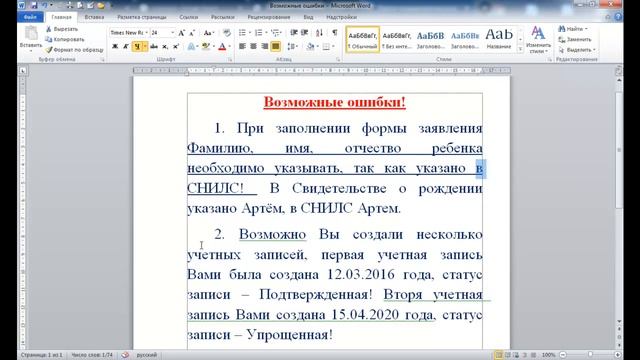Open the font size dropdown showing 24
640x360 pixels.
pyautogui.click(x=173, y=33)
